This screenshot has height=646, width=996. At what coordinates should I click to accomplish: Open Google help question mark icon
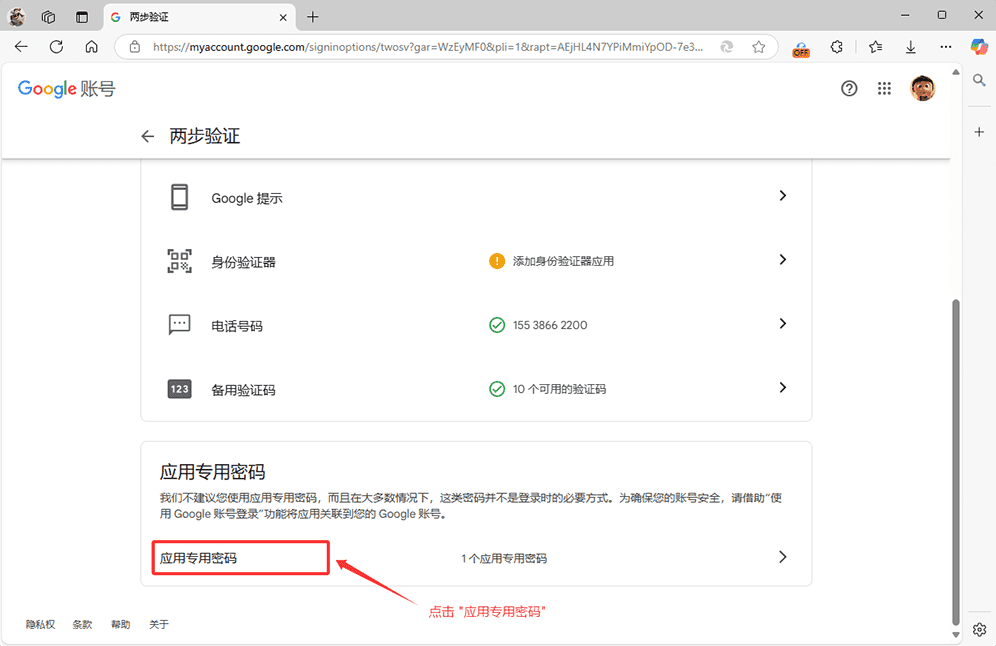[849, 88]
